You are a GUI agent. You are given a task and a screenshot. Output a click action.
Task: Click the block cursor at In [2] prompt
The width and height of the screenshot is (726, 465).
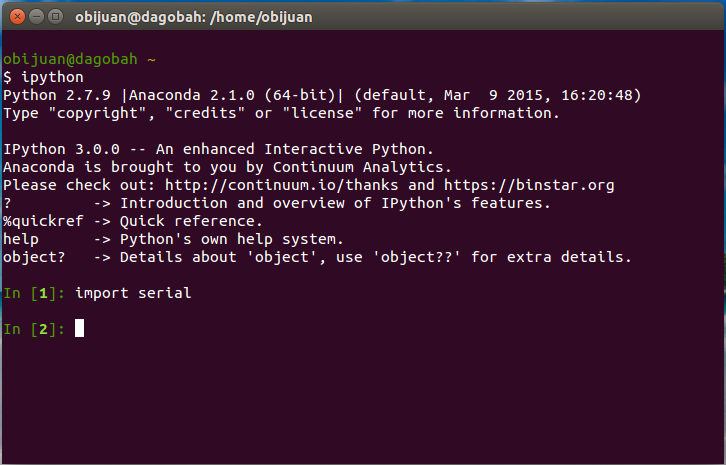(79, 328)
